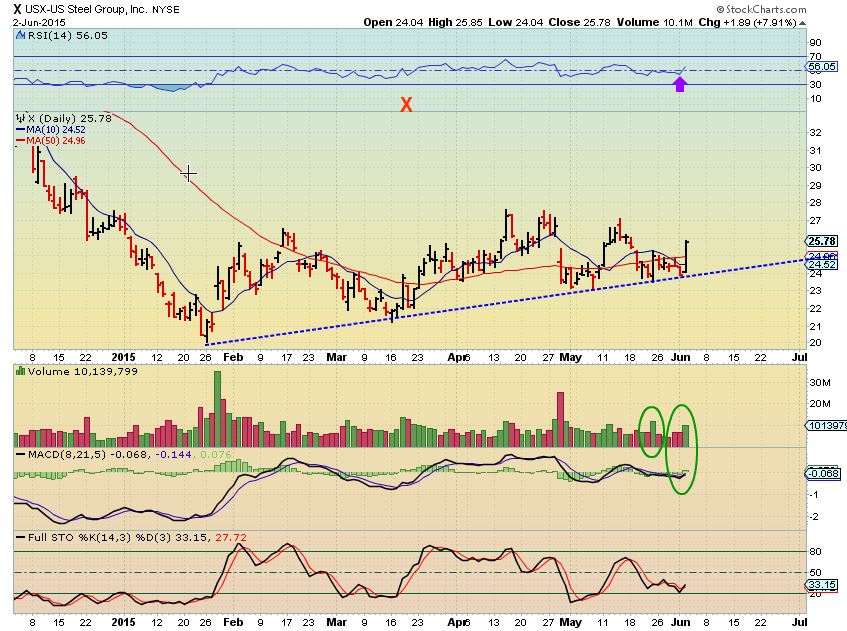Viewport: 847px width, 631px height.
Task: Click the MACD(8,21,5) legend label
Action: tap(68, 454)
